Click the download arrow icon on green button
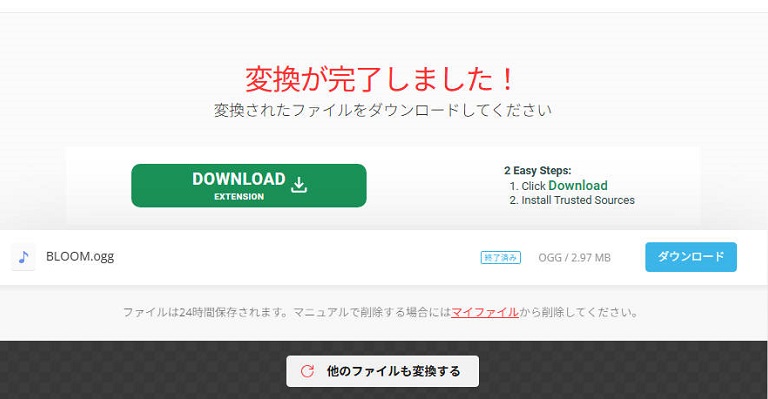This screenshot has height=399, width=768. point(299,185)
